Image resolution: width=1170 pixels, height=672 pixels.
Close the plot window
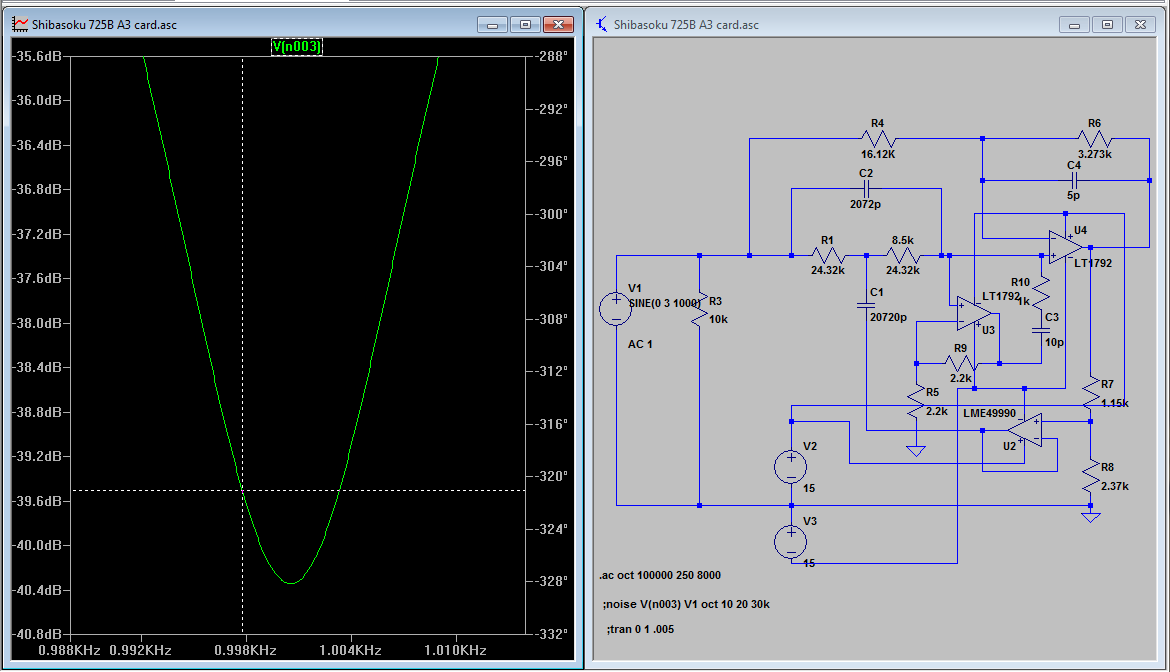click(558, 25)
